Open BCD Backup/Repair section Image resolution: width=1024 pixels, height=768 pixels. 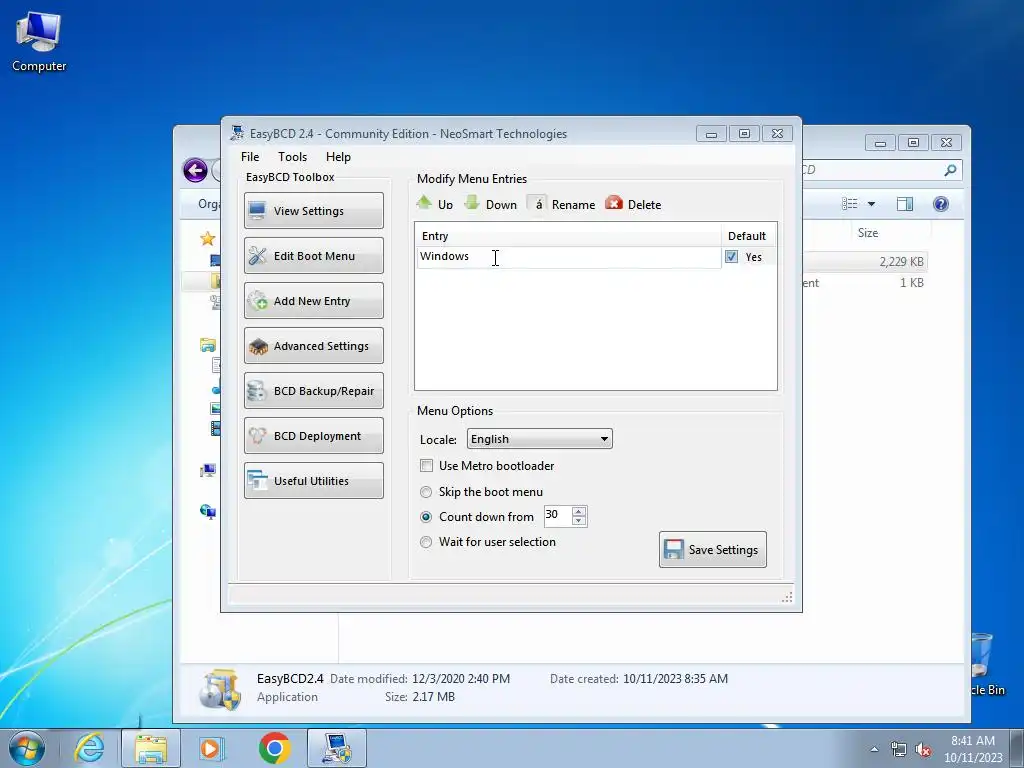(313, 391)
